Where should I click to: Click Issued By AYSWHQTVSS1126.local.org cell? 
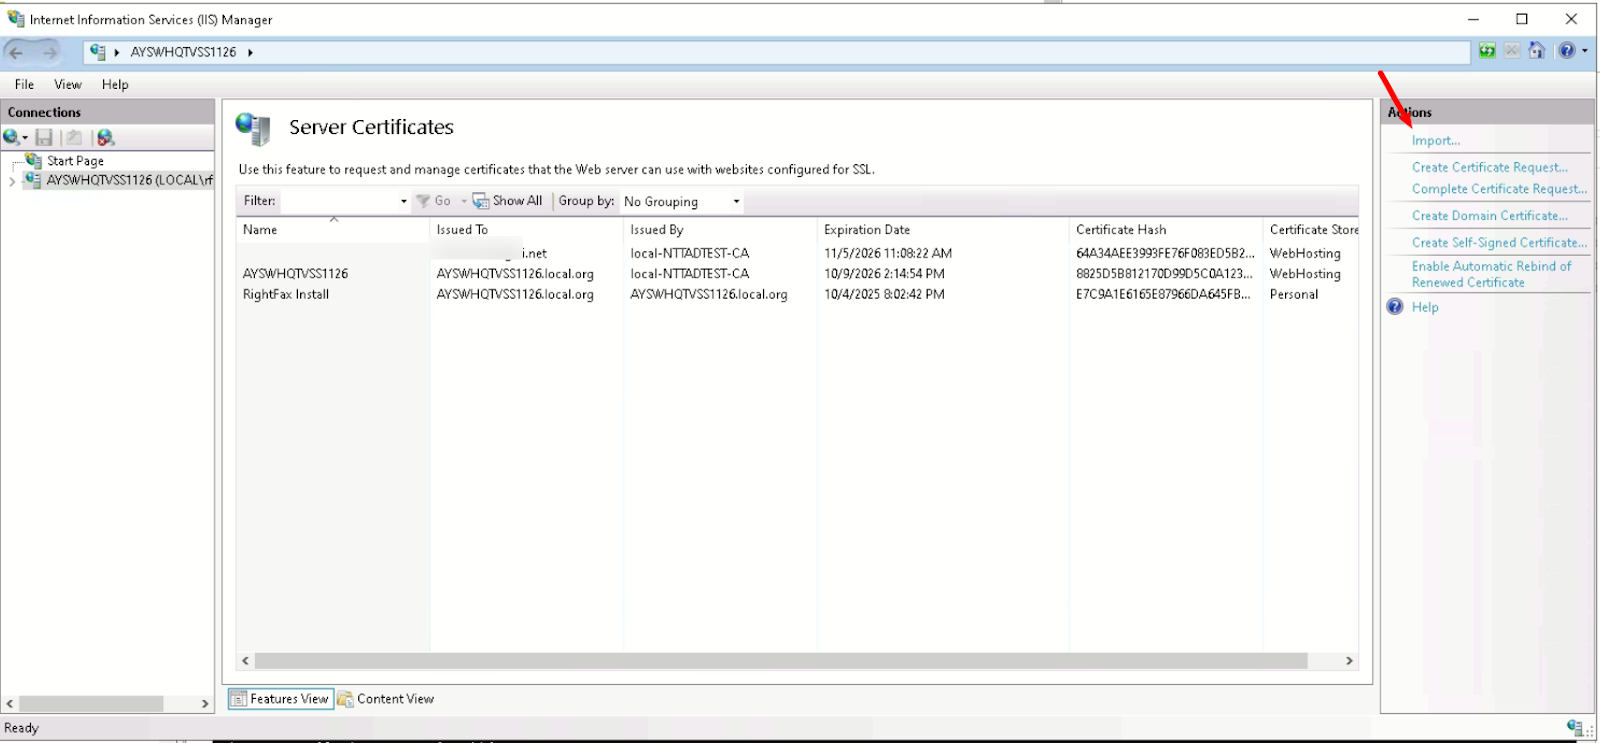pos(709,295)
